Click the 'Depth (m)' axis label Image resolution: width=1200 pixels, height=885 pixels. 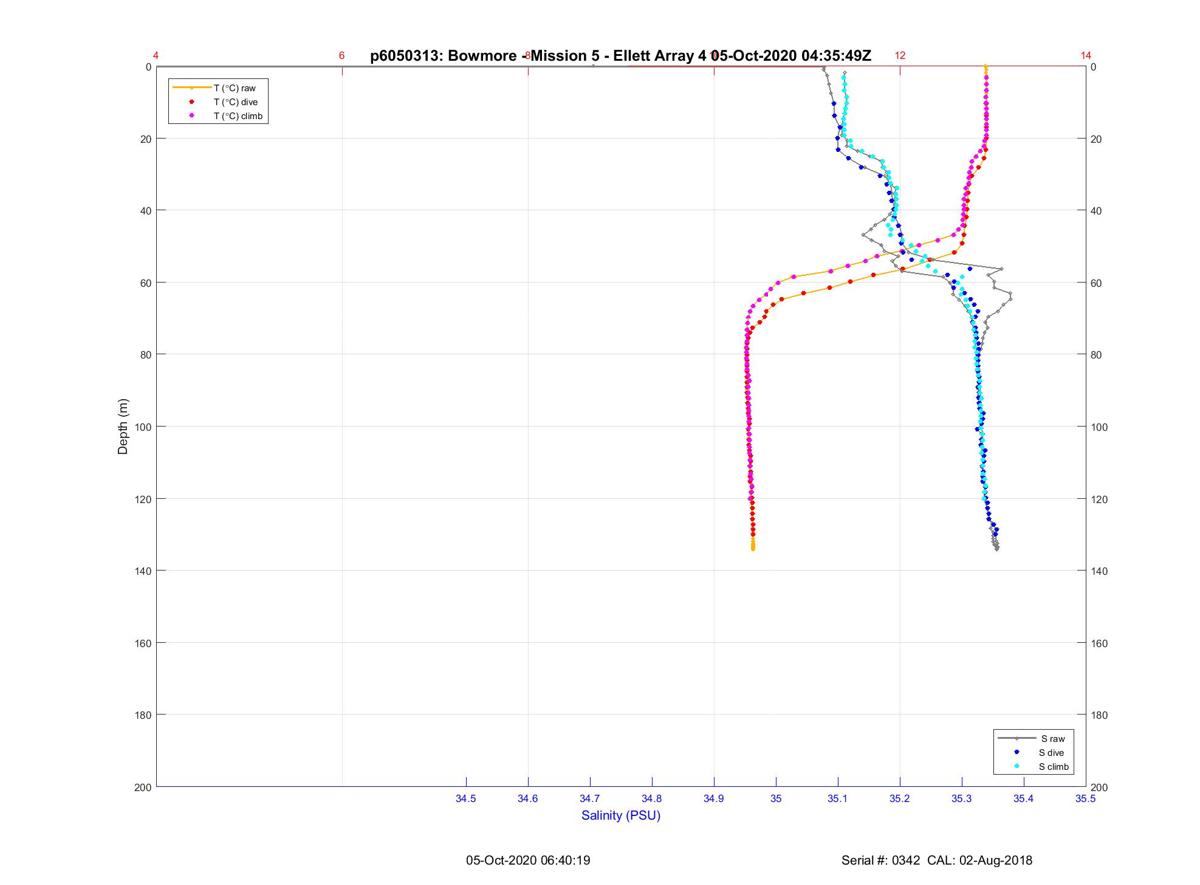123,427
